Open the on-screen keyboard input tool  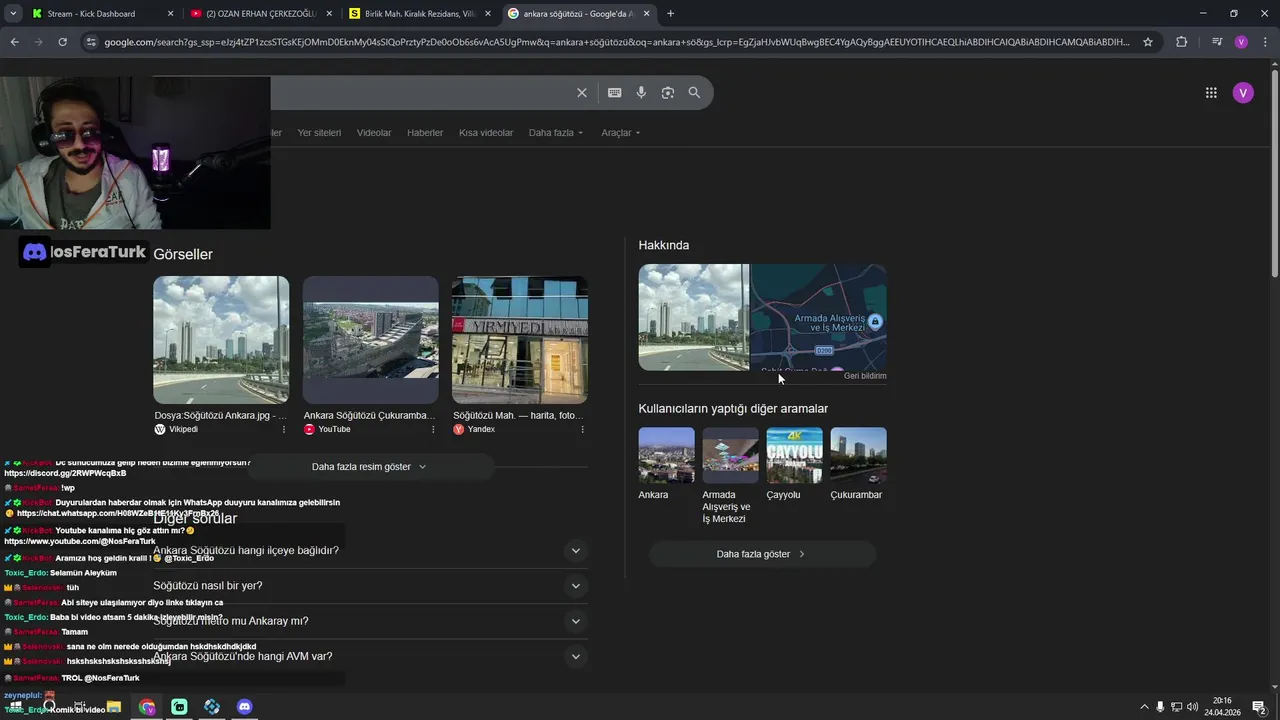615,93
